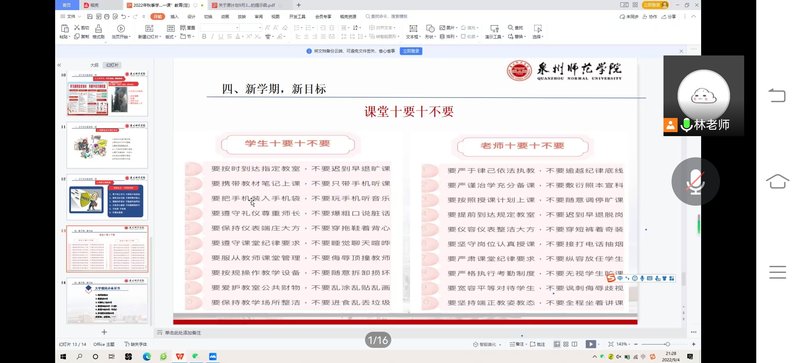This screenshot has width=798, height=363.
Task: Toggle the muted microphone button
Action: pyautogui.click(x=696, y=182)
